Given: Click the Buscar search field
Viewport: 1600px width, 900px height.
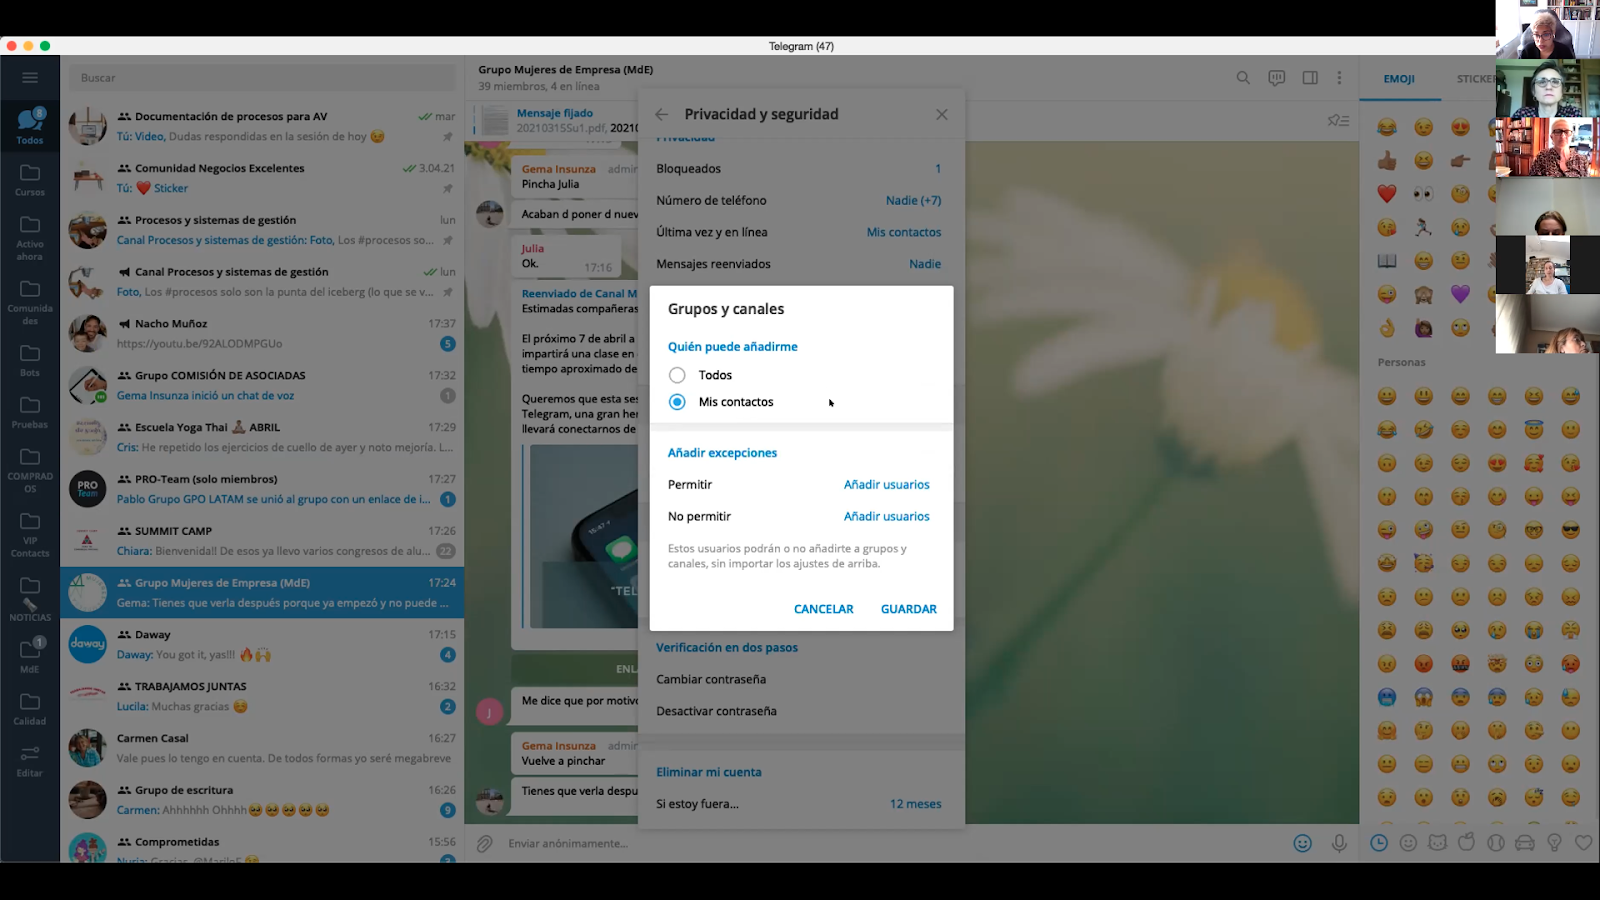Looking at the screenshot, I should [x=262, y=78].
